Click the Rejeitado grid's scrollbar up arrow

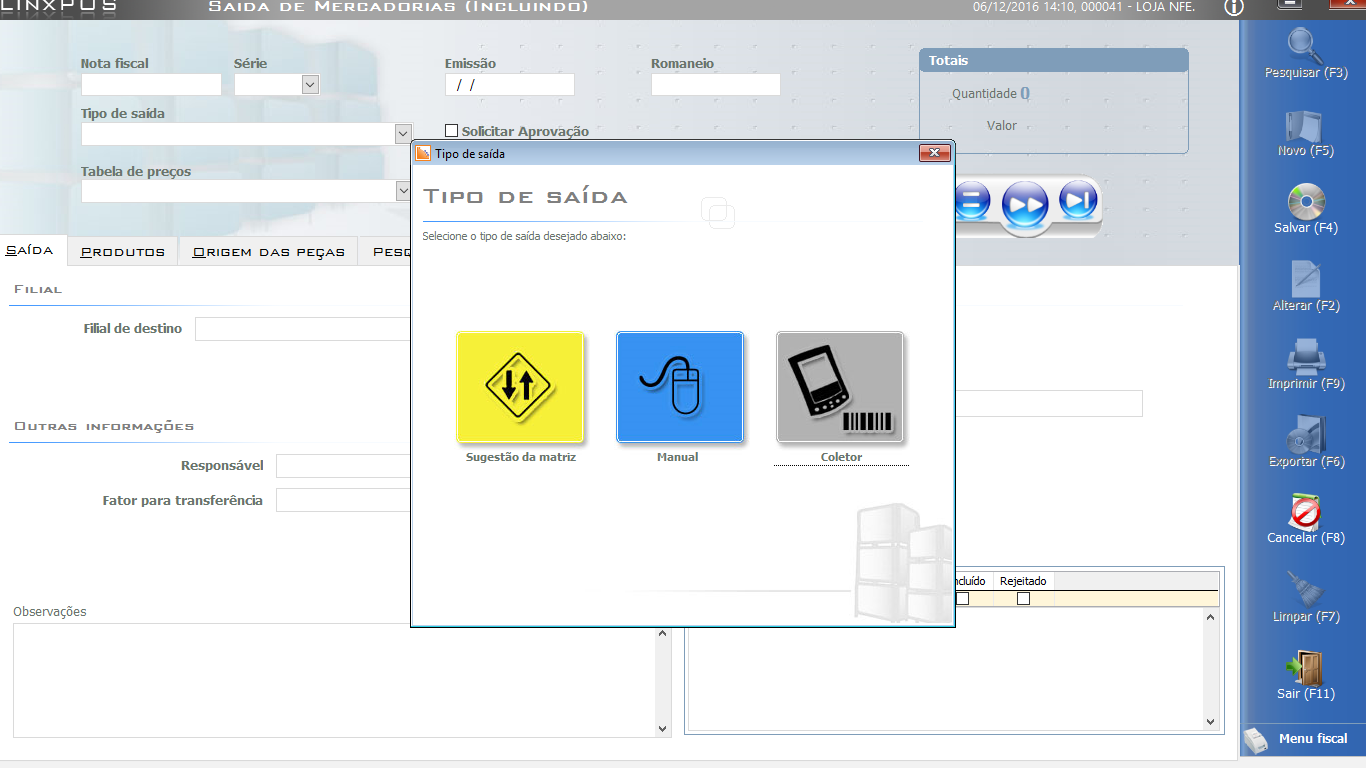1211,618
